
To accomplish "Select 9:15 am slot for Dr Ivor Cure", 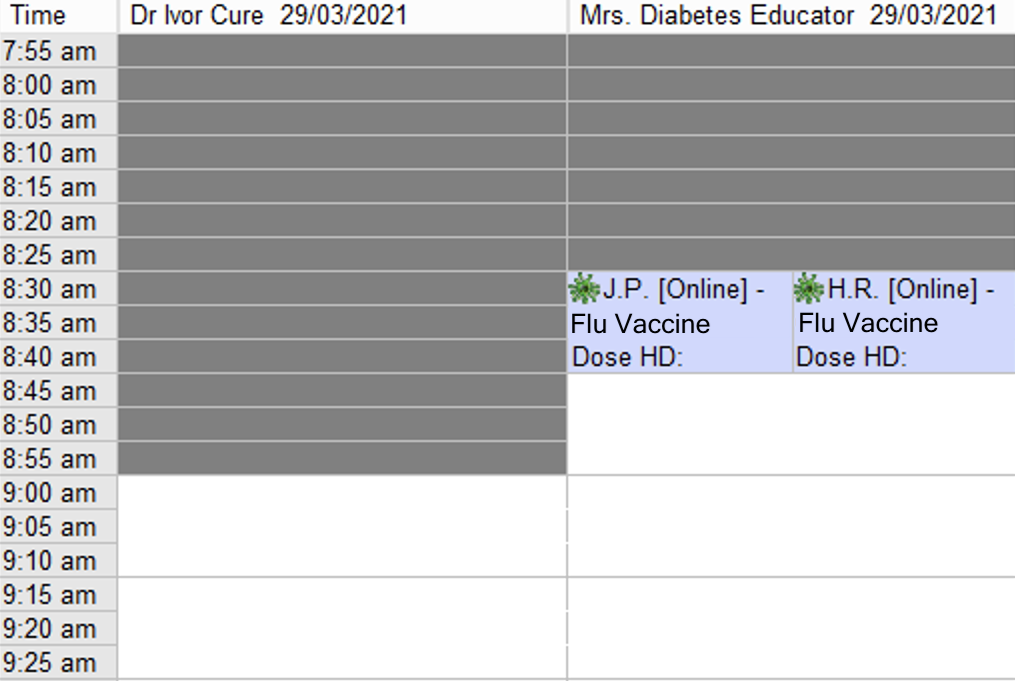I will (342, 594).
